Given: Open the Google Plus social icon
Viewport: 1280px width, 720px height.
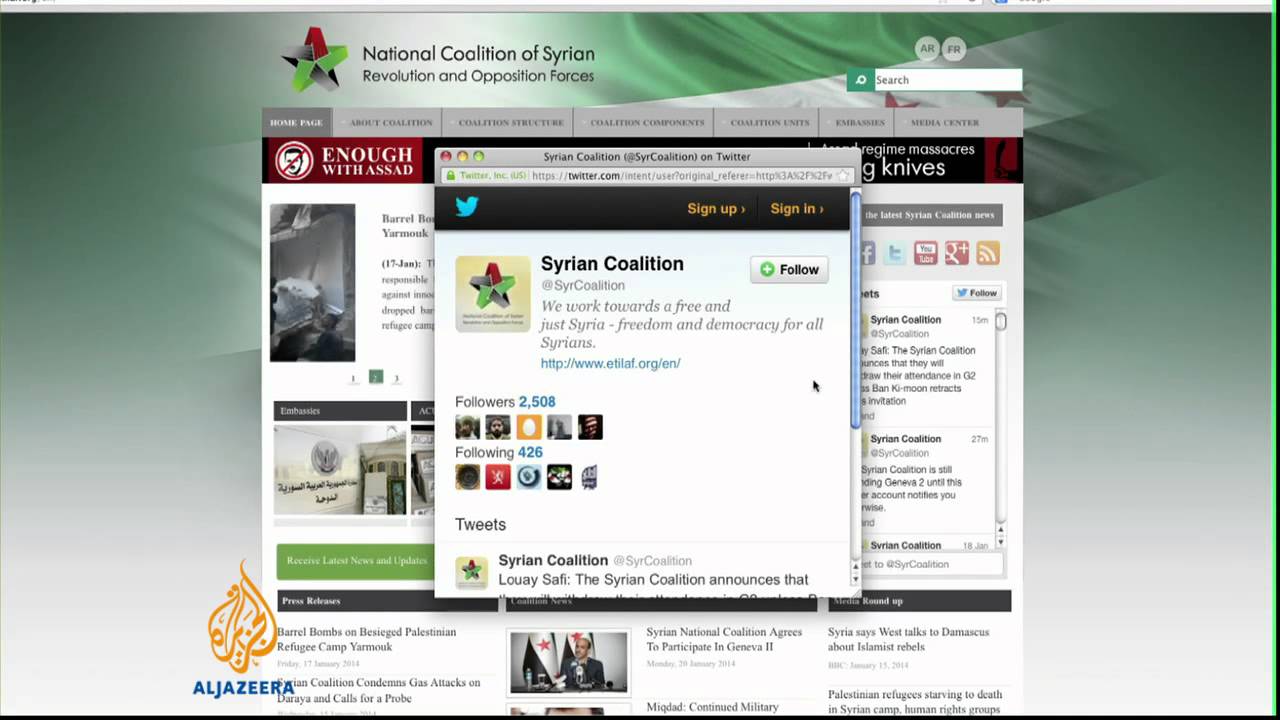Looking at the screenshot, I should pyautogui.click(x=957, y=253).
